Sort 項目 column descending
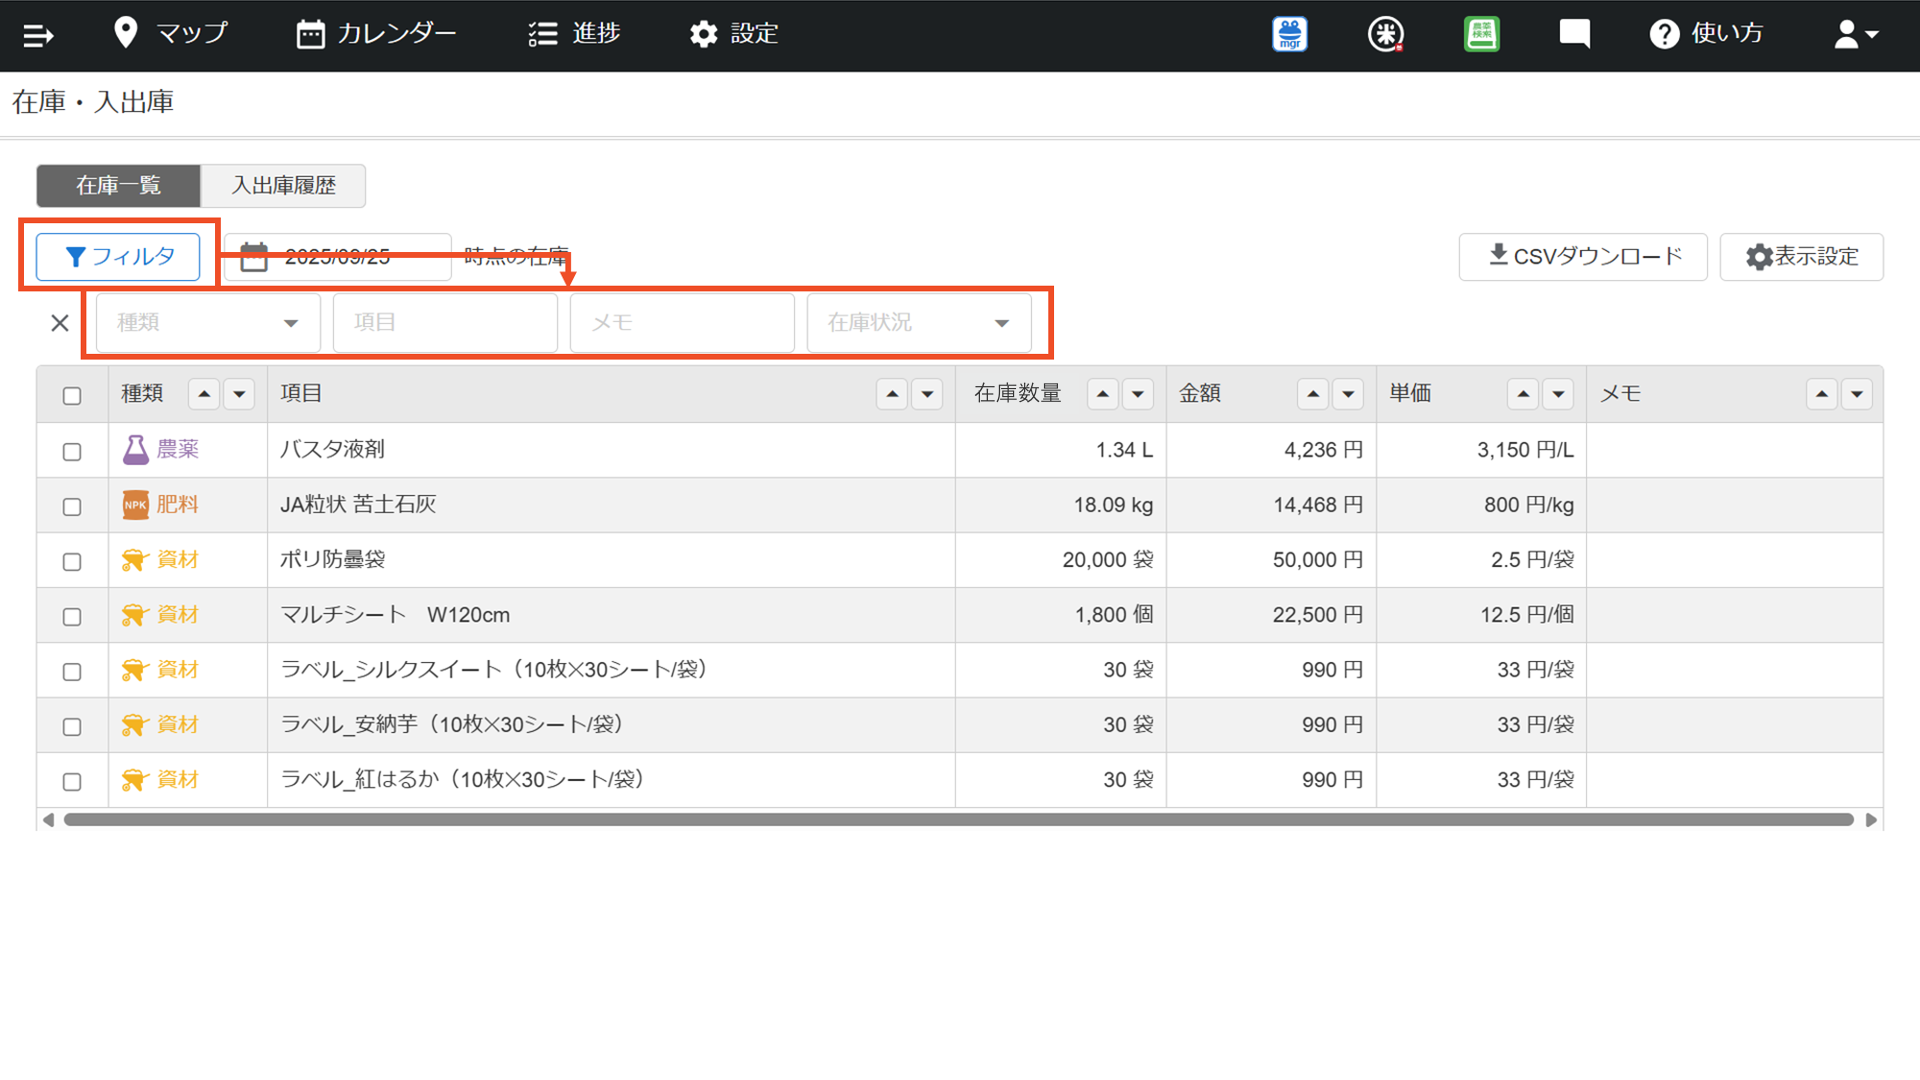Screen dimensions: 1920x1080 (x=928, y=394)
